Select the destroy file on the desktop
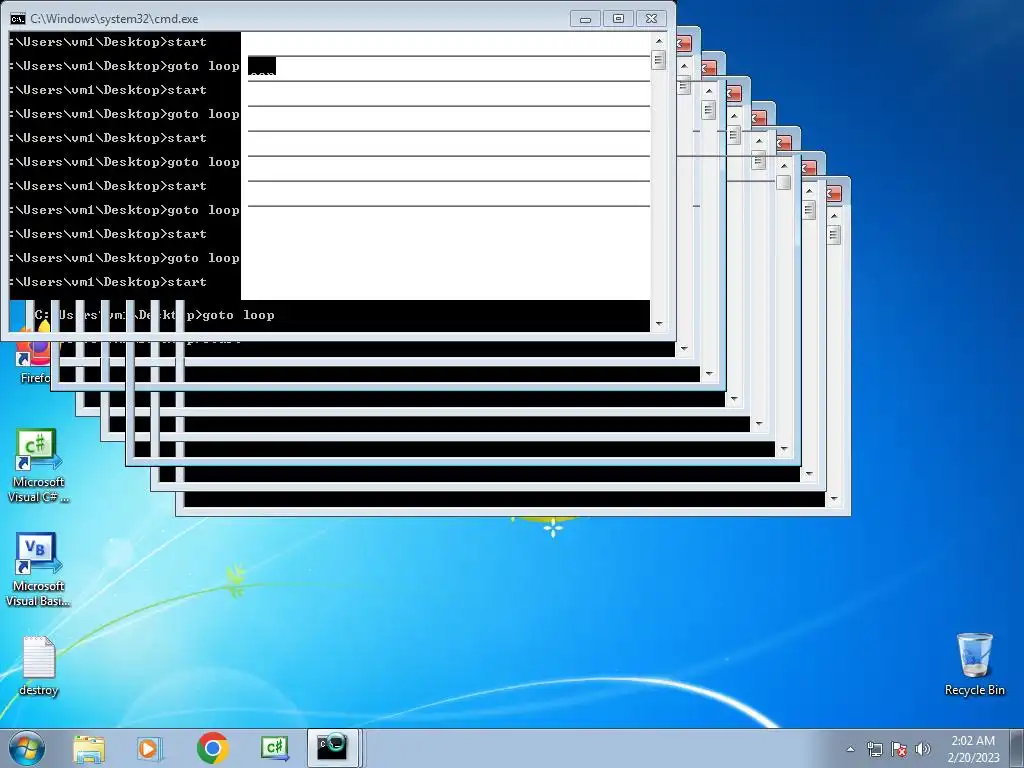1024x768 pixels. [39, 666]
